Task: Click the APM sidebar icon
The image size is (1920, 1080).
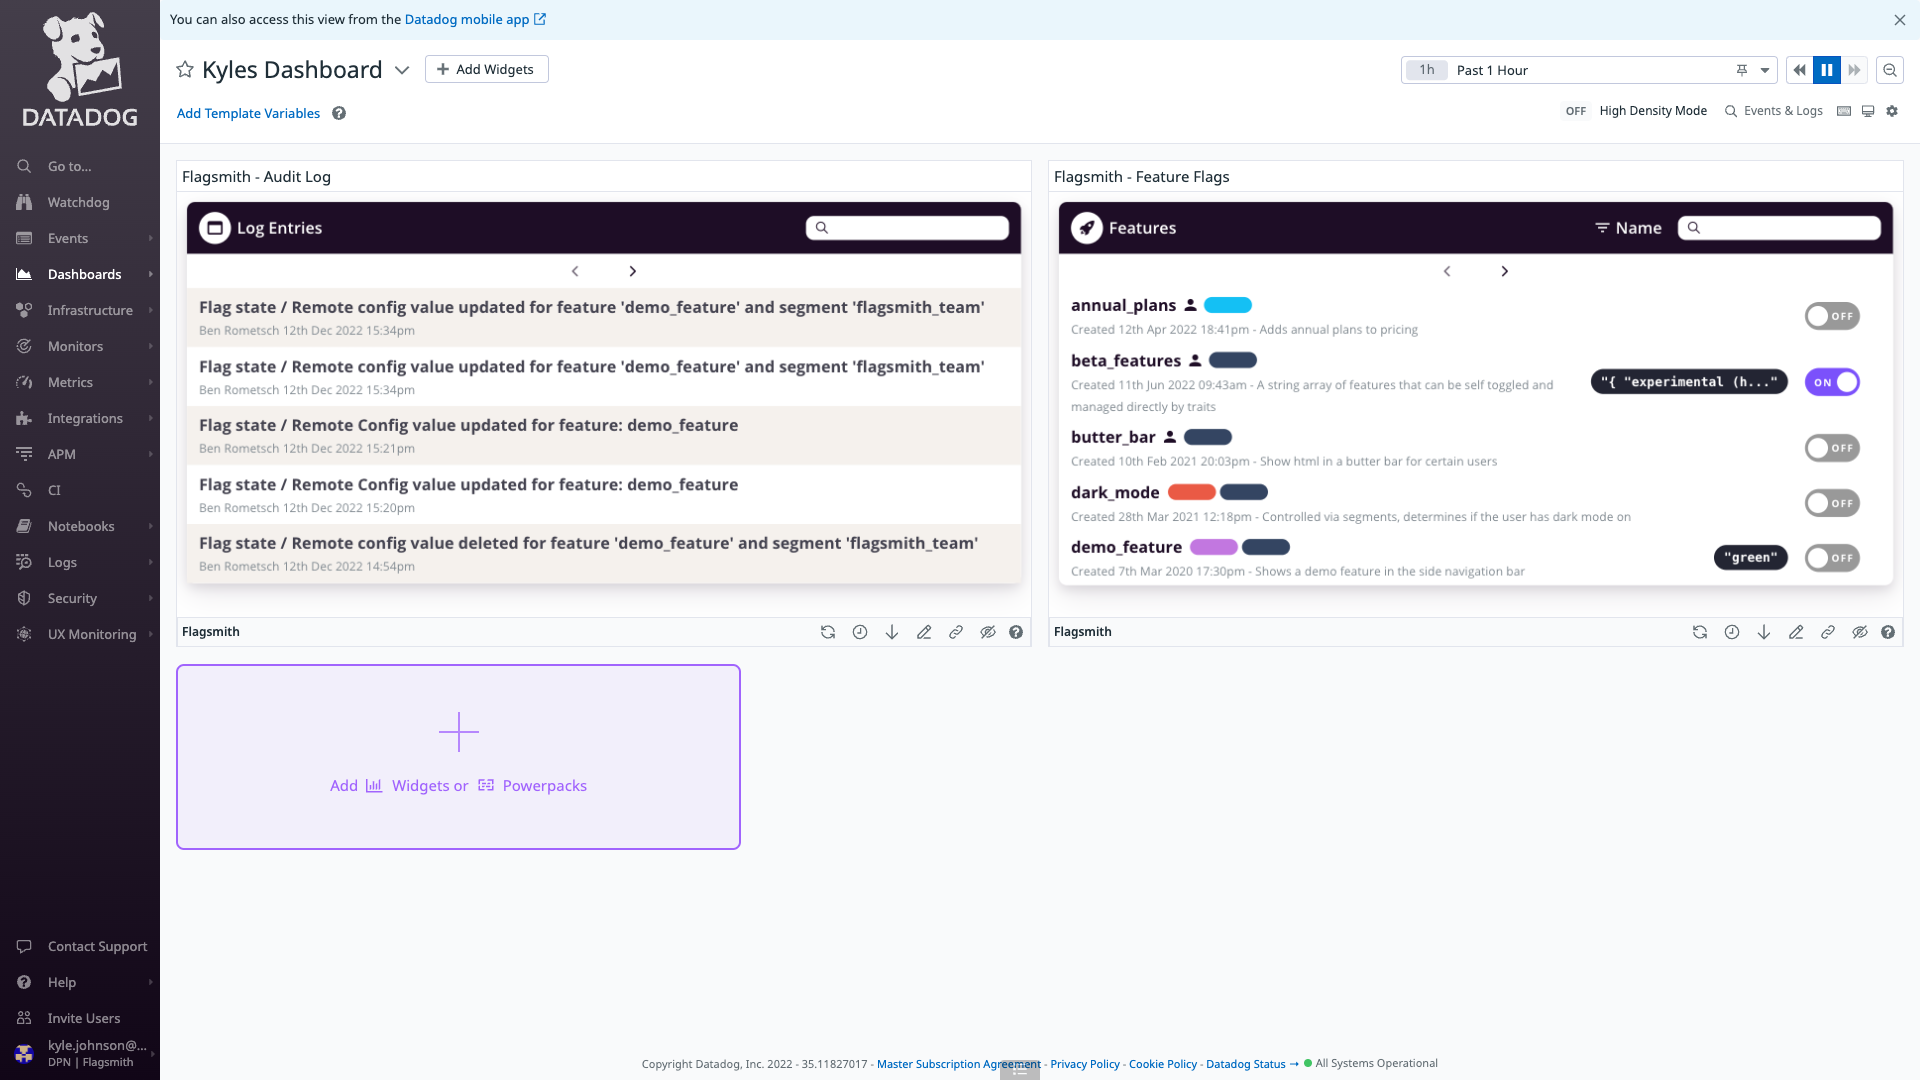Action: [24, 454]
